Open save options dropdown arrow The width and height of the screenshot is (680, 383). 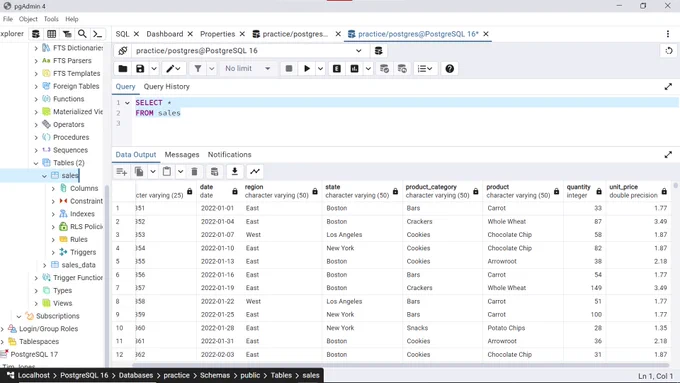click(154, 69)
